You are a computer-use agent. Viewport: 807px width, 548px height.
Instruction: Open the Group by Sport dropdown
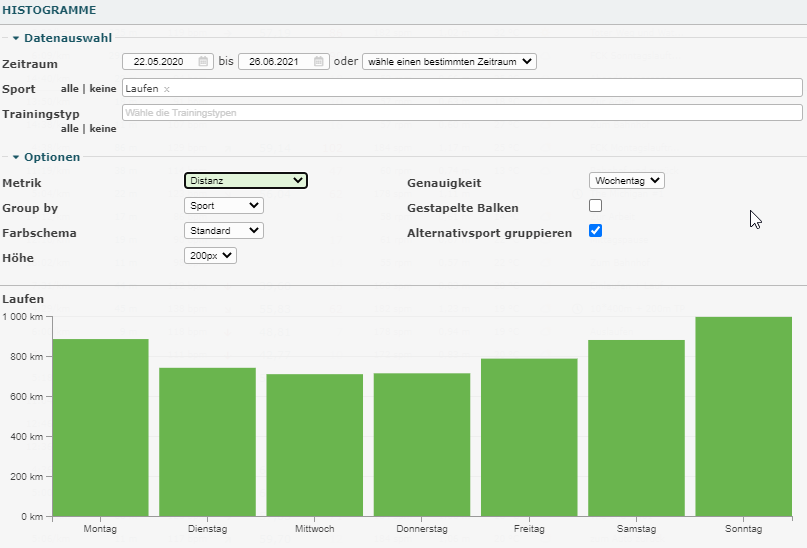[224, 206]
